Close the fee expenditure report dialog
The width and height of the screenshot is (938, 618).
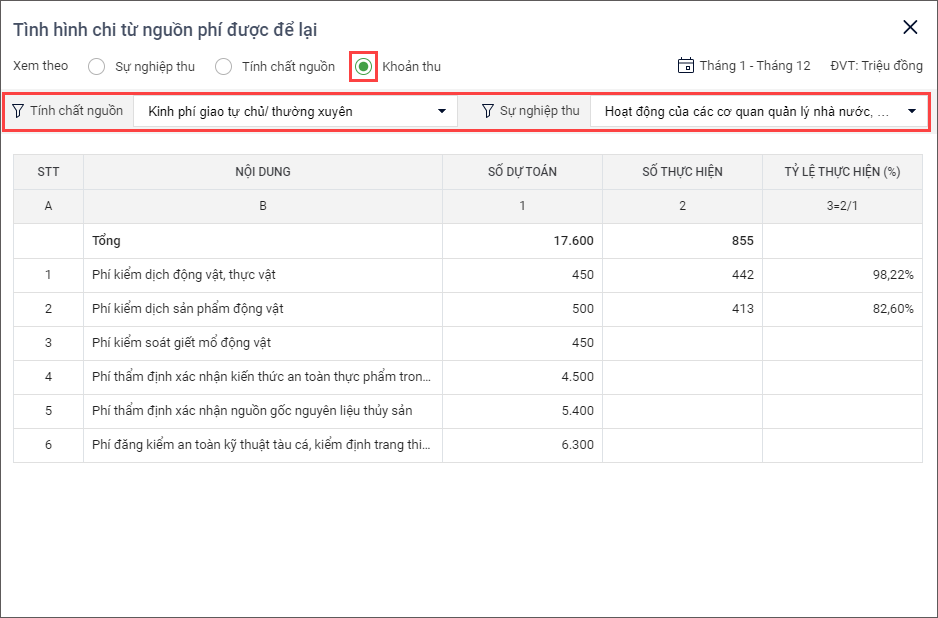pos(910,28)
